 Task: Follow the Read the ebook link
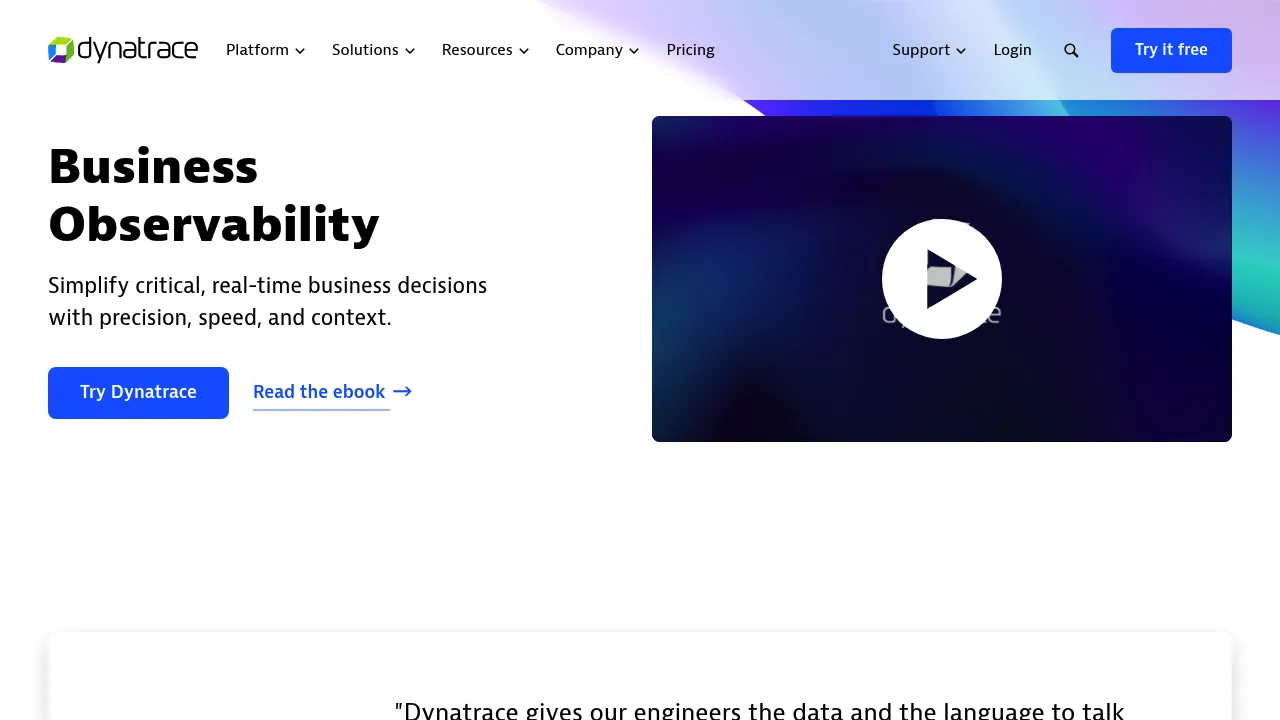pyautogui.click(x=332, y=392)
